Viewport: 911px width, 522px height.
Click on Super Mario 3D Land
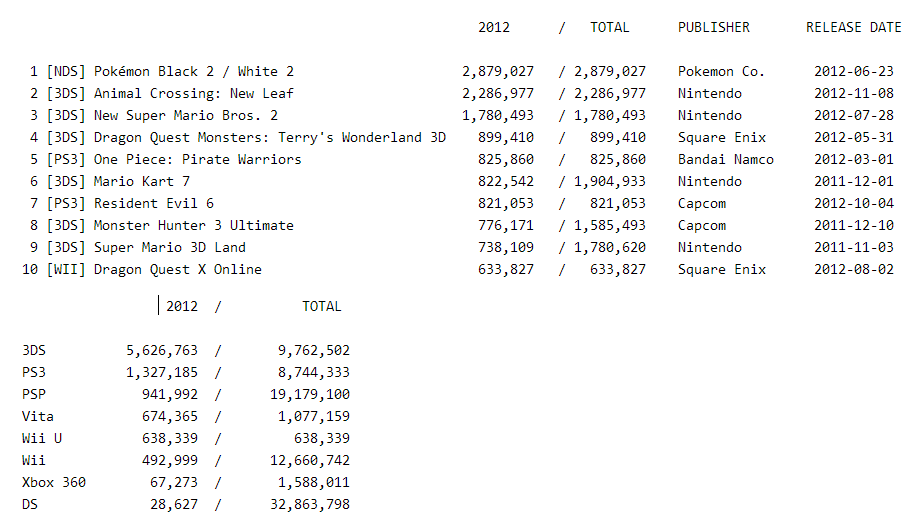(170, 248)
